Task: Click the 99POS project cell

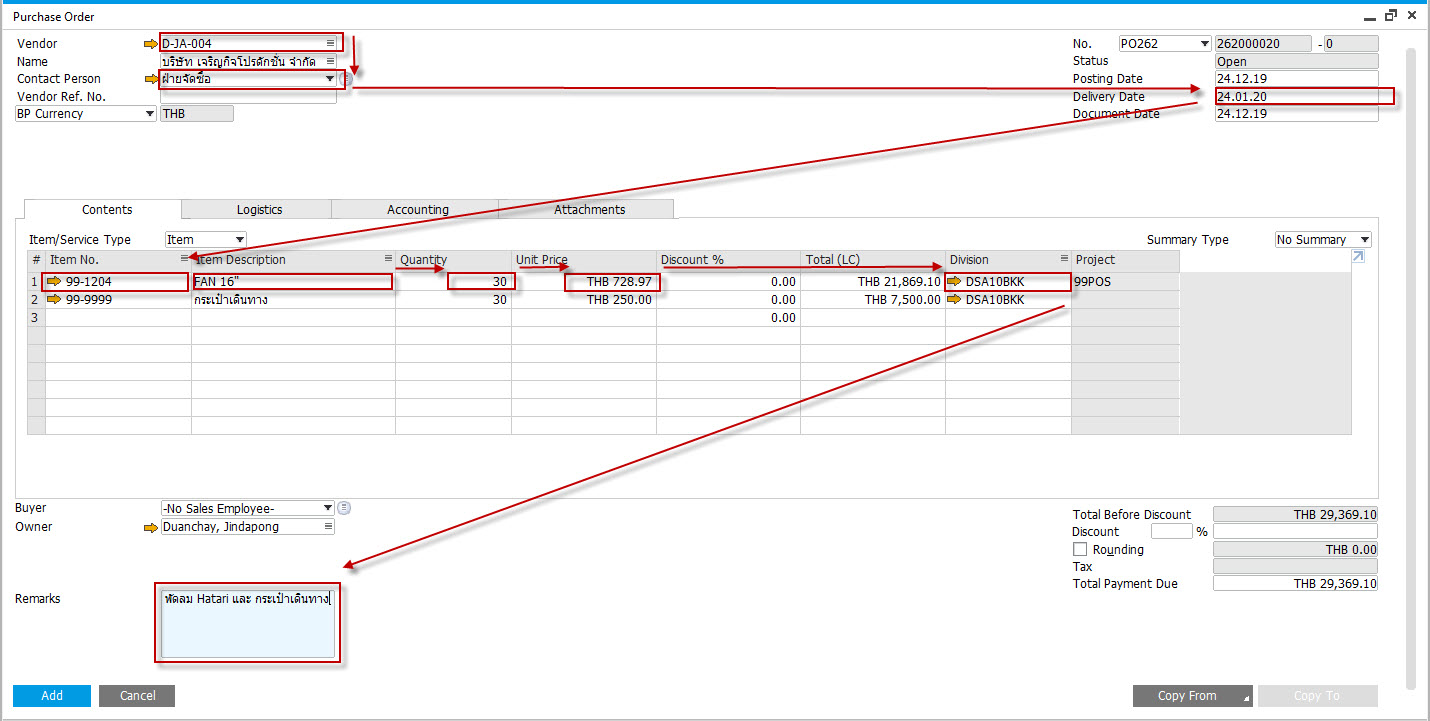Action: coord(1126,282)
